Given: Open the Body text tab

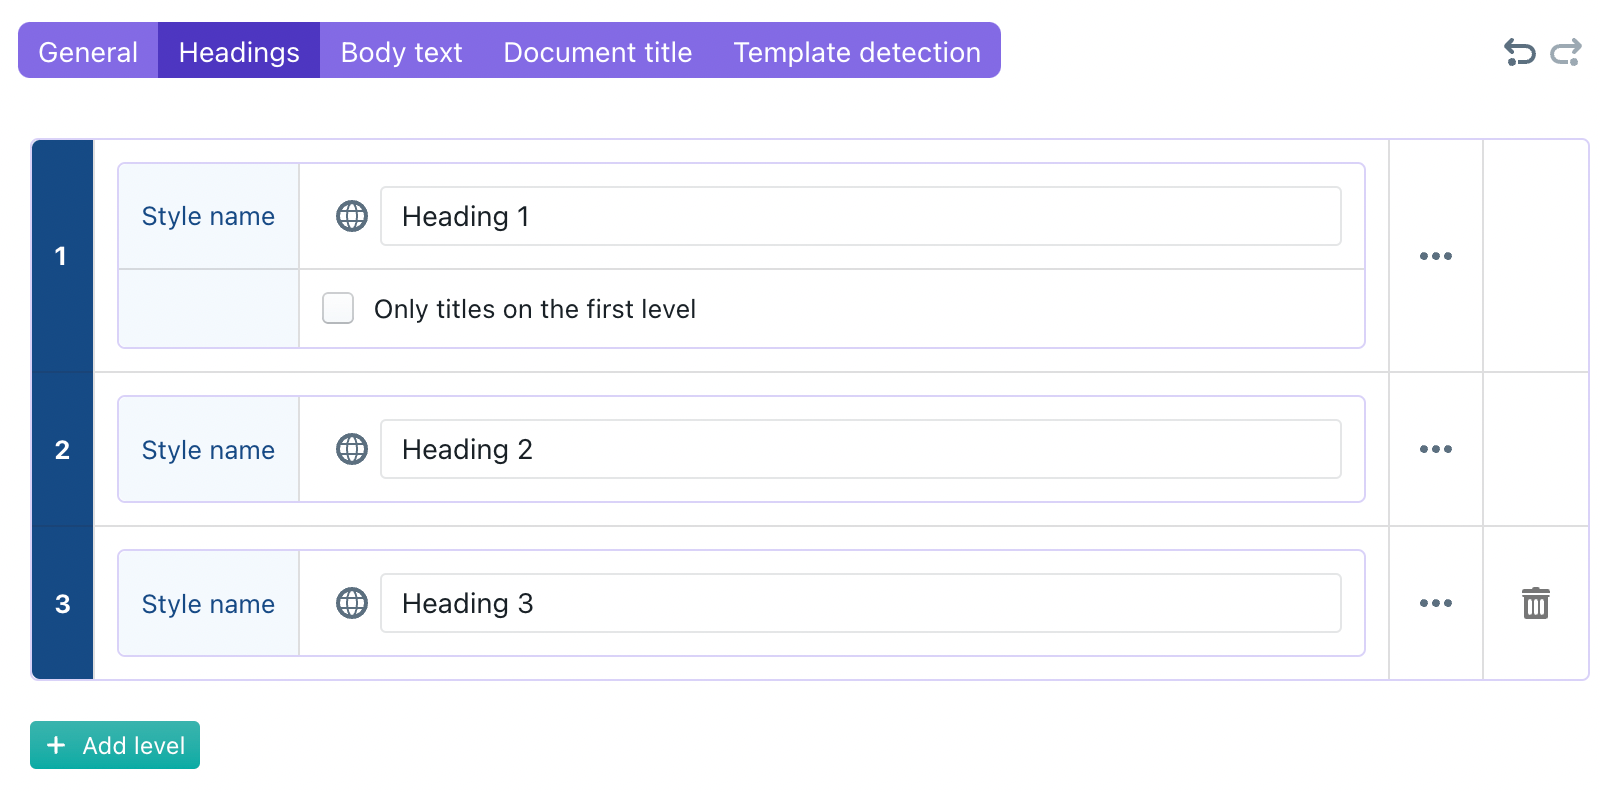Looking at the screenshot, I should pyautogui.click(x=401, y=51).
